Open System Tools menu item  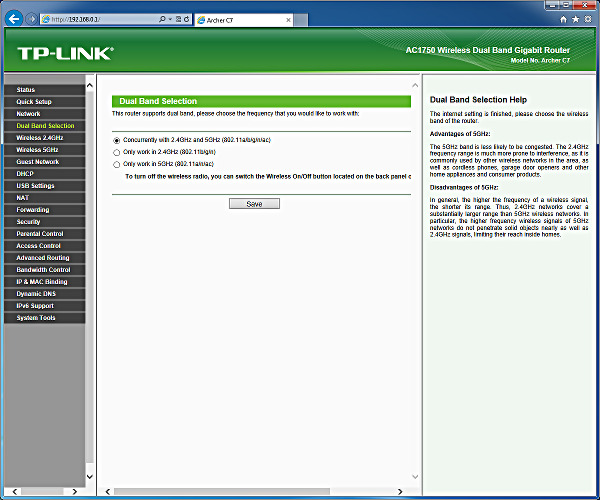click(45, 318)
